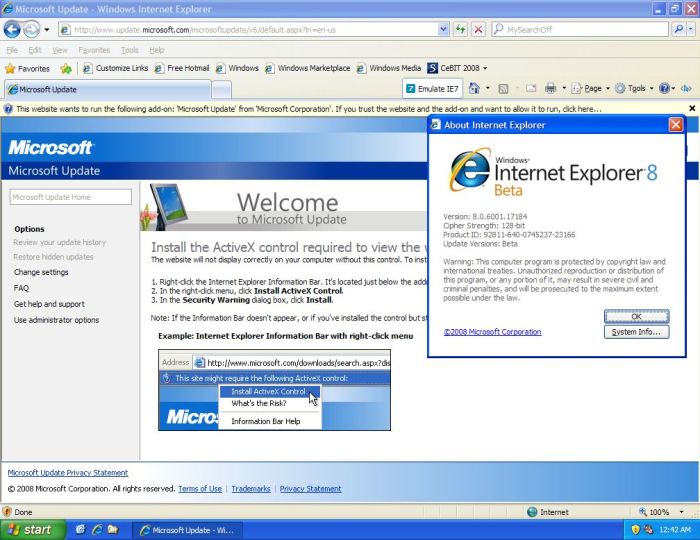
Task: Open the Trademarks link
Action: click(x=251, y=489)
